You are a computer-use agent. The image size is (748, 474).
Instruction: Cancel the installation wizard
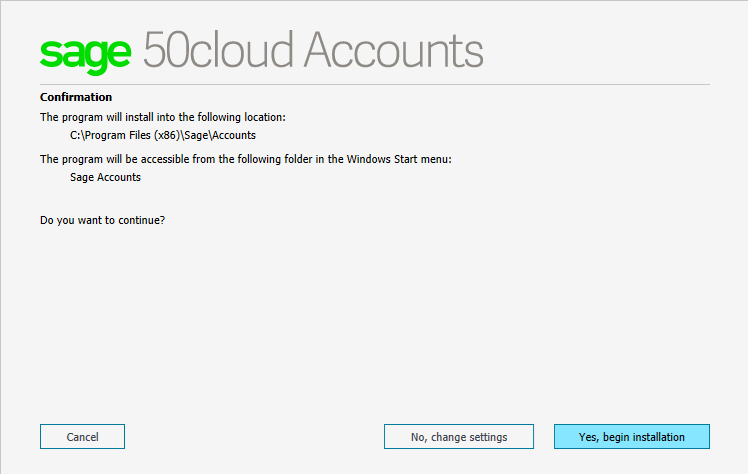[x=82, y=437]
